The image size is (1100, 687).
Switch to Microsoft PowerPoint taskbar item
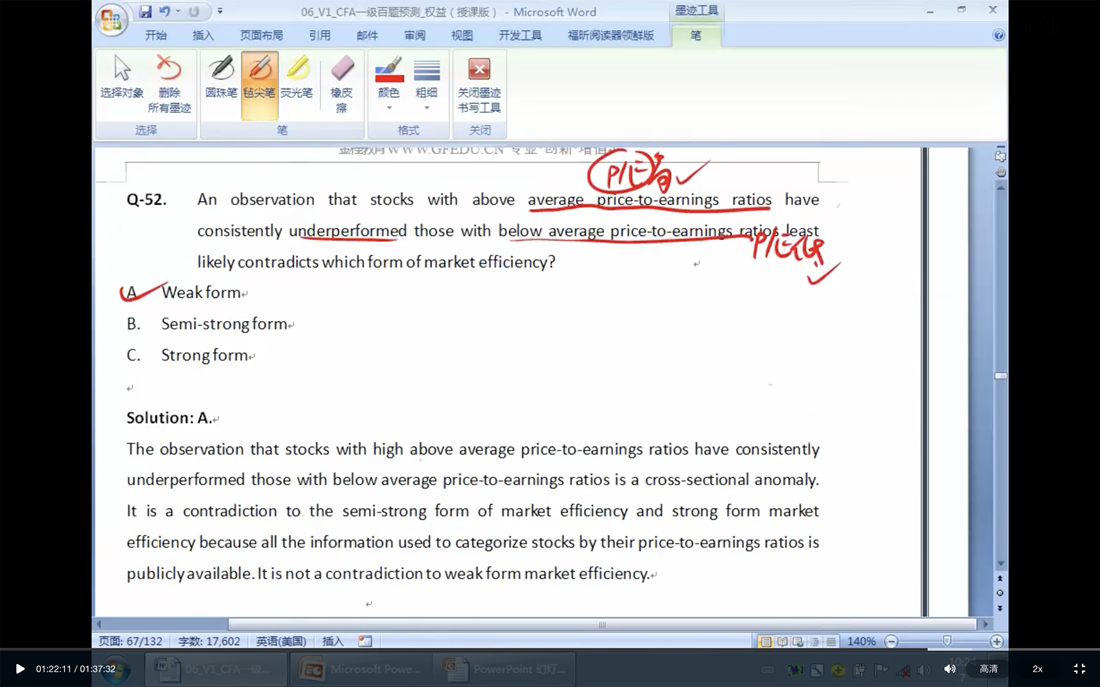click(x=359, y=669)
